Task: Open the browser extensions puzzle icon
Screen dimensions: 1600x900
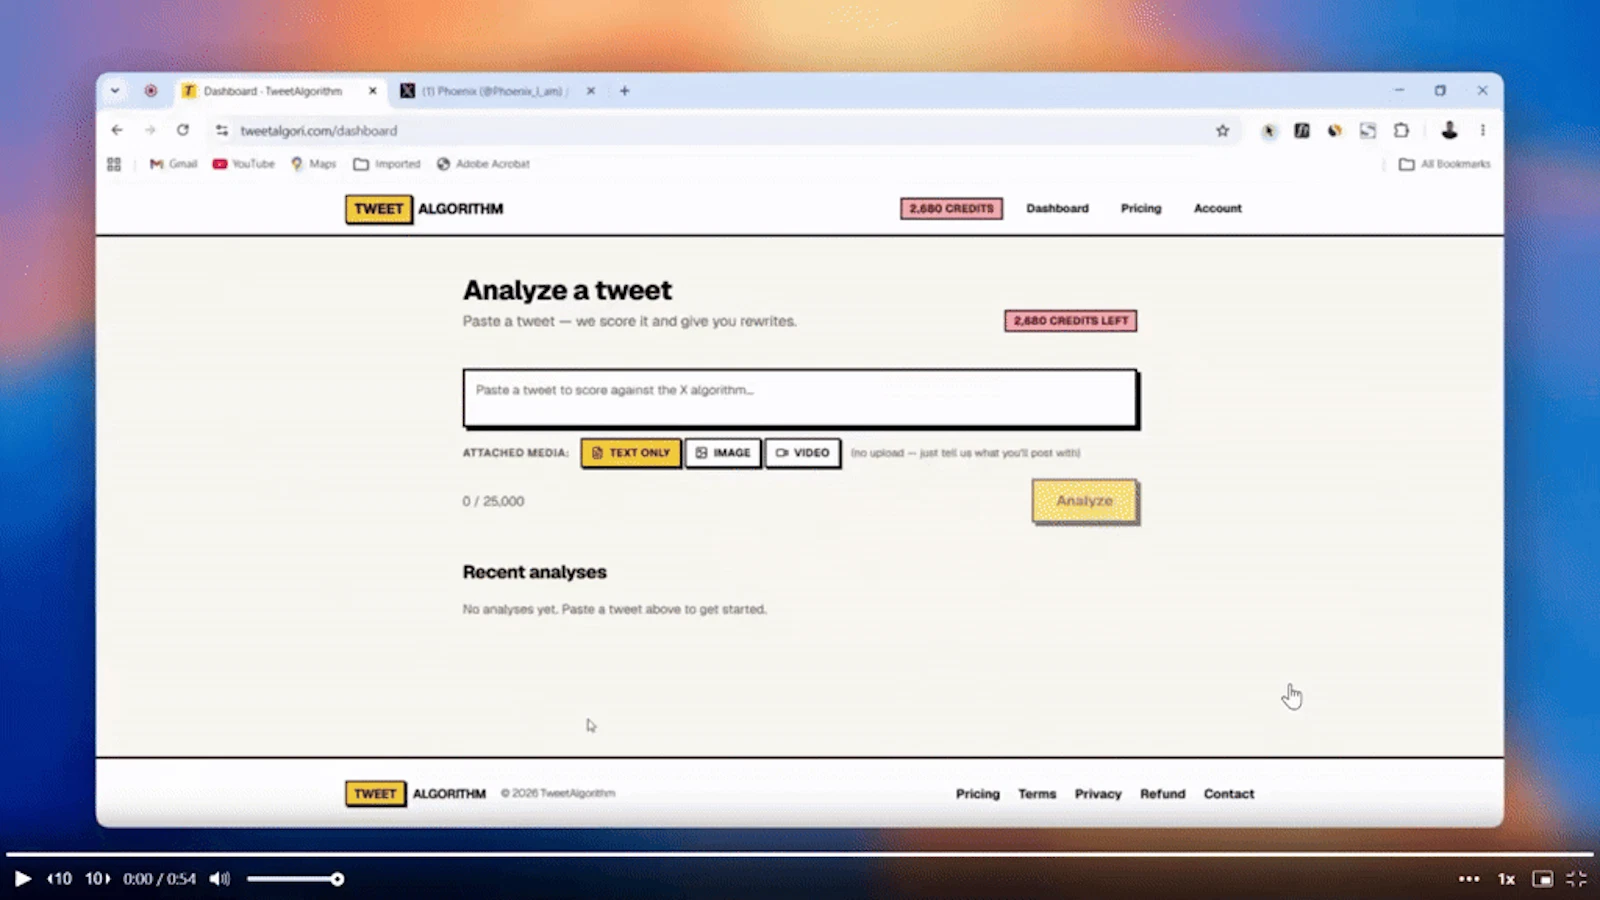Action: pos(1401,130)
